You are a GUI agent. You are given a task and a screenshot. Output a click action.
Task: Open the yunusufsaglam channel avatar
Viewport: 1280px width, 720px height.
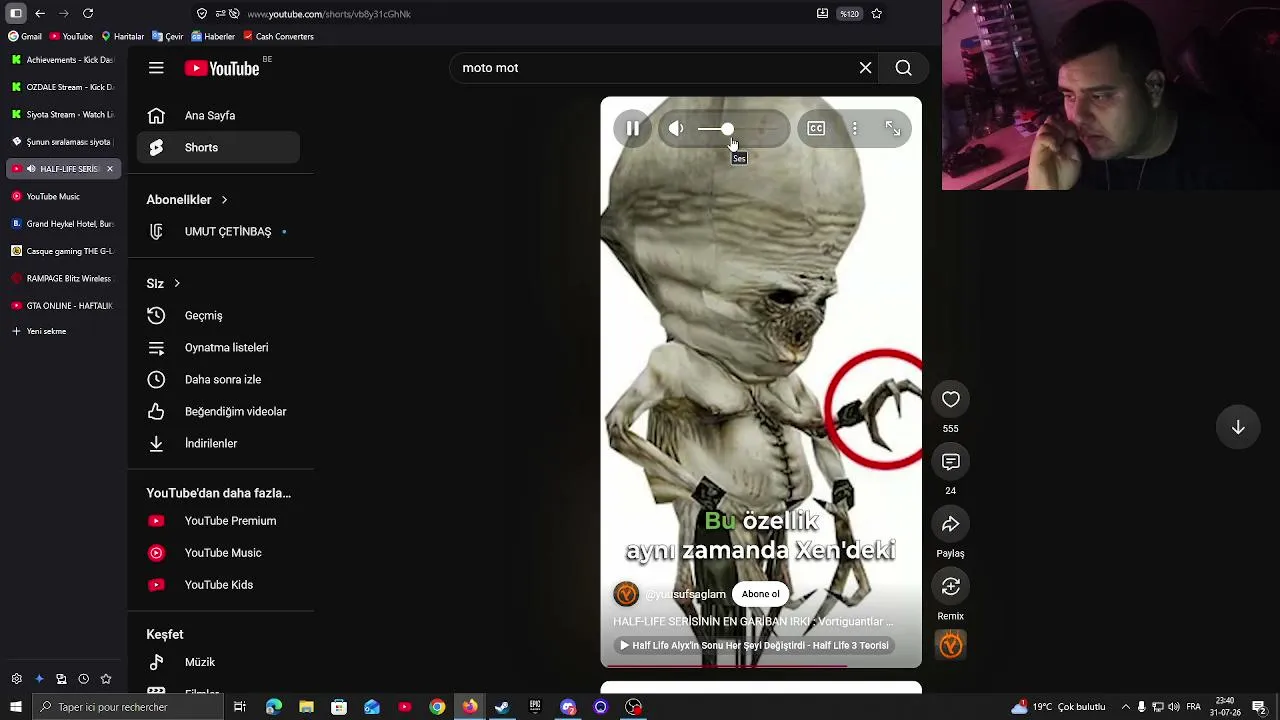coord(626,594)
